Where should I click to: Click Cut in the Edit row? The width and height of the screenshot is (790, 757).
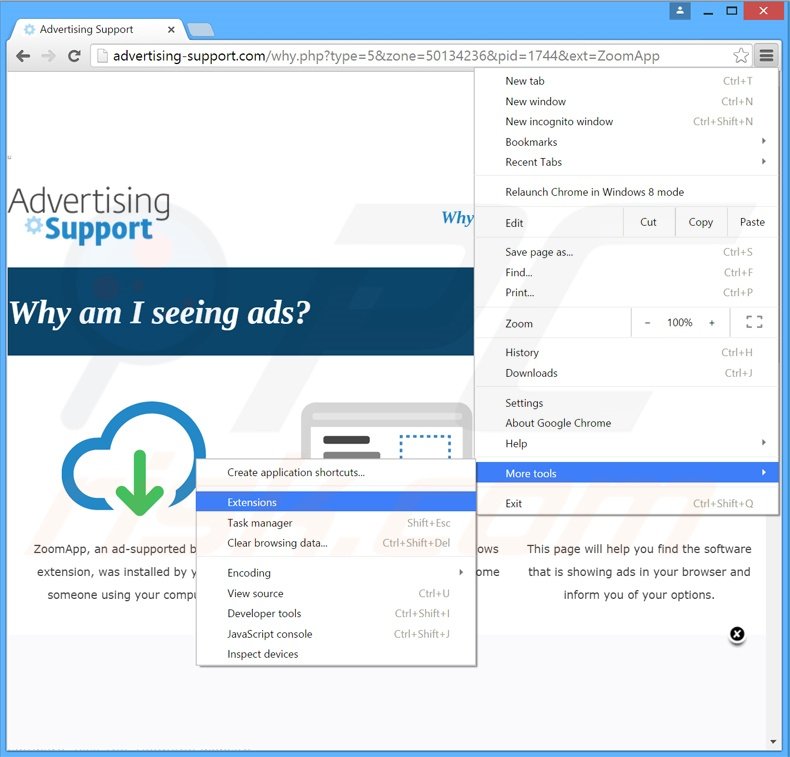click(648, 222)
